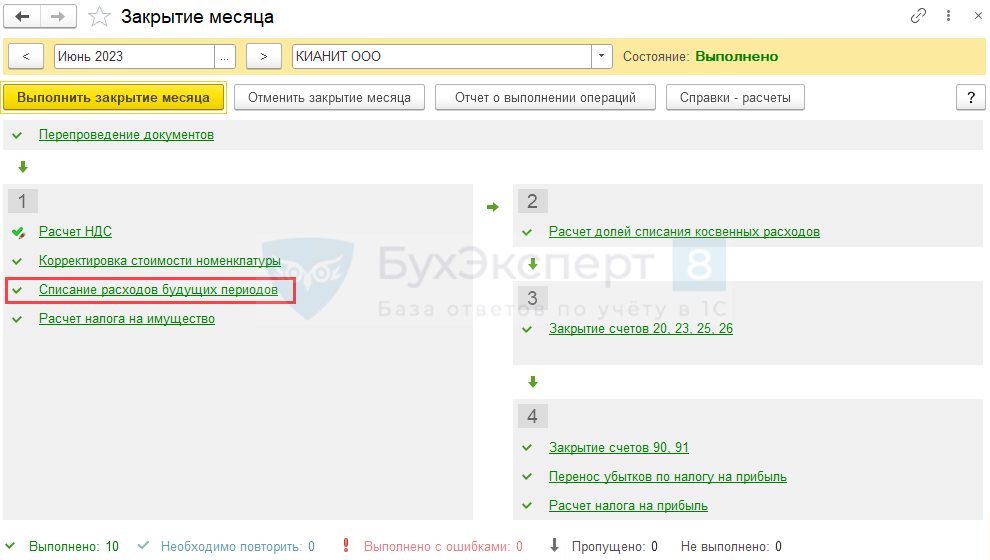The height and width of the screenshot is (560, 990).
Task: Go to previous month with < button
Action: click(26, 57)
